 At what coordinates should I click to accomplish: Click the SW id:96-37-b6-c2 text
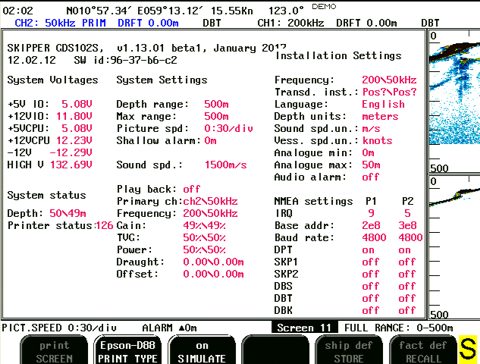(125, 60)
